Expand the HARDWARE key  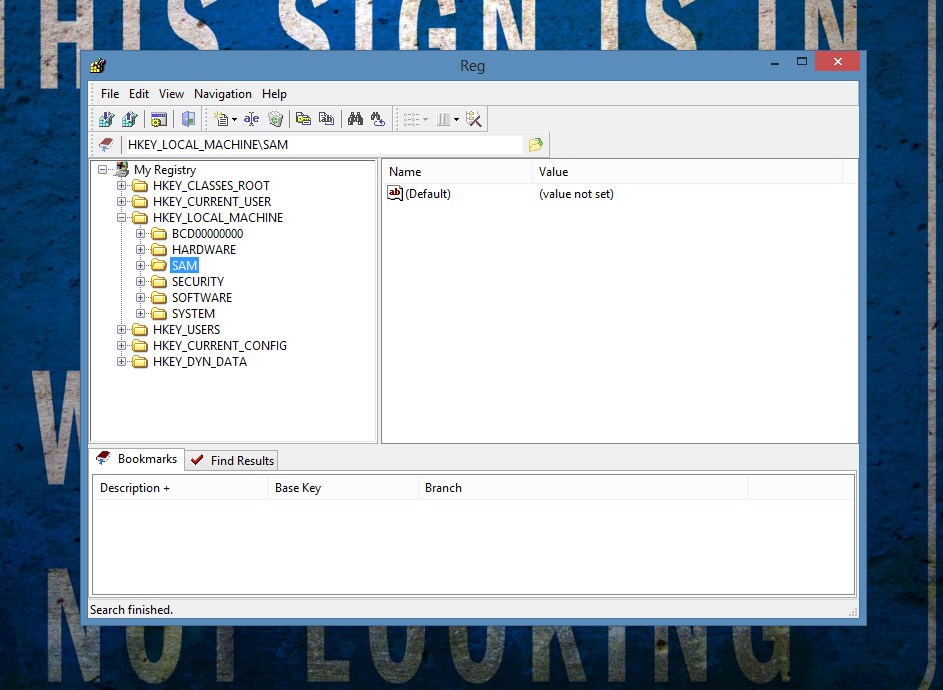(x=140, y=250)
